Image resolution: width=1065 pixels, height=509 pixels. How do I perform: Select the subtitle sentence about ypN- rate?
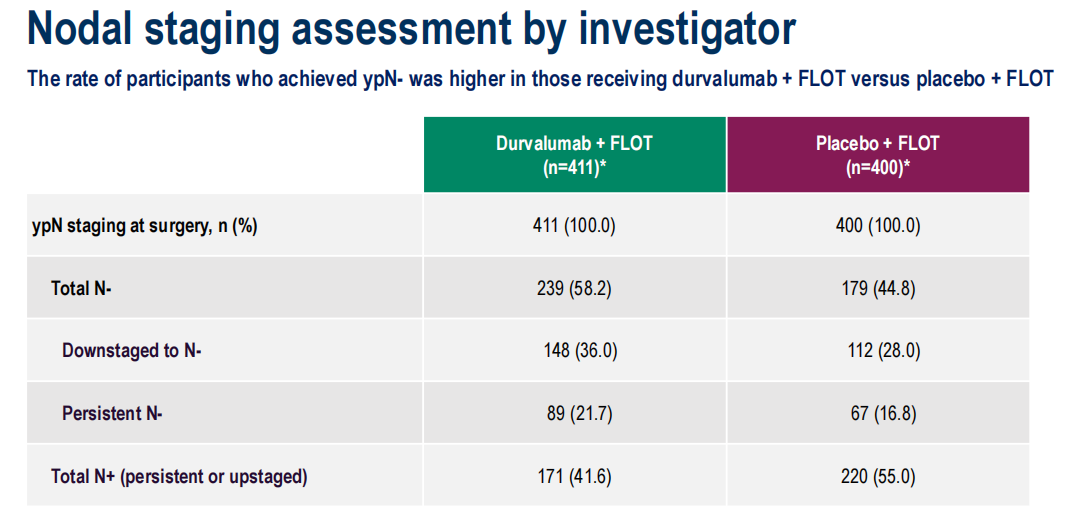point(540,79)
